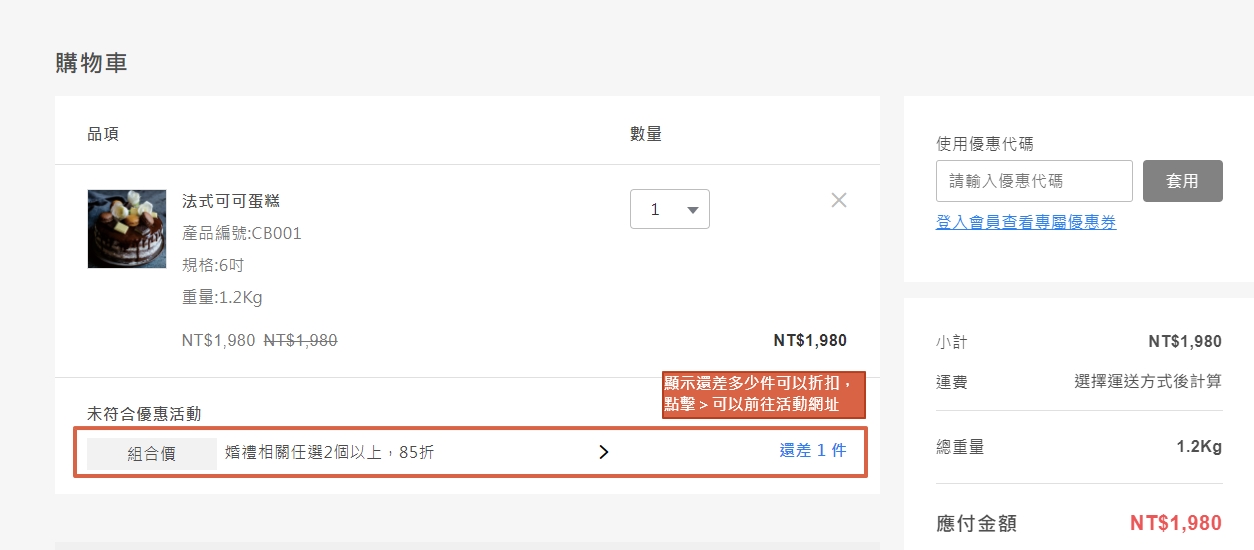Image resolution: width=1254 pixels, height=550 pixels.
Task: Remove the 法式可可蛋糕 item with the X icon
Action: [x=839, y=200]
